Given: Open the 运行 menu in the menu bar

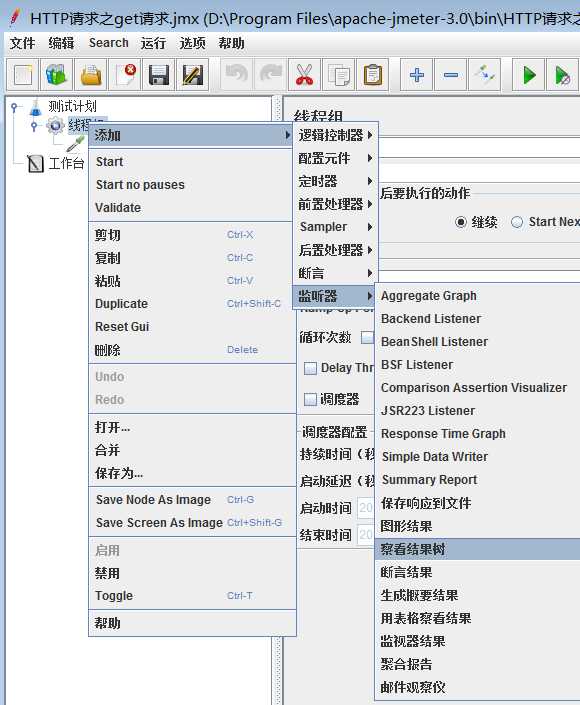Looking at the screenshot, I should point(153,43).
